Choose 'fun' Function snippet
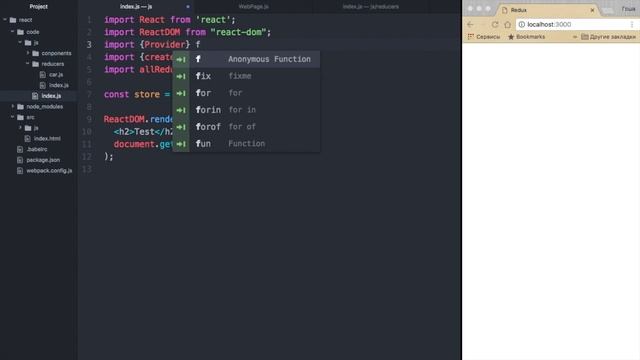The image size is (640, 360). click(x=246, y=144)
